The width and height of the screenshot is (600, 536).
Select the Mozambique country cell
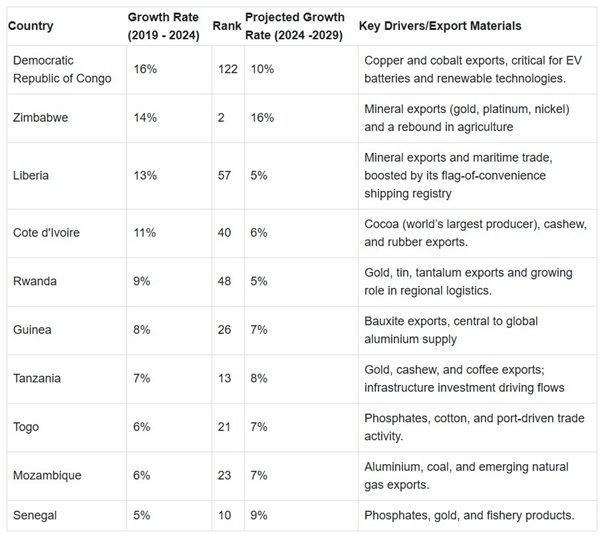tap(45, 475)
